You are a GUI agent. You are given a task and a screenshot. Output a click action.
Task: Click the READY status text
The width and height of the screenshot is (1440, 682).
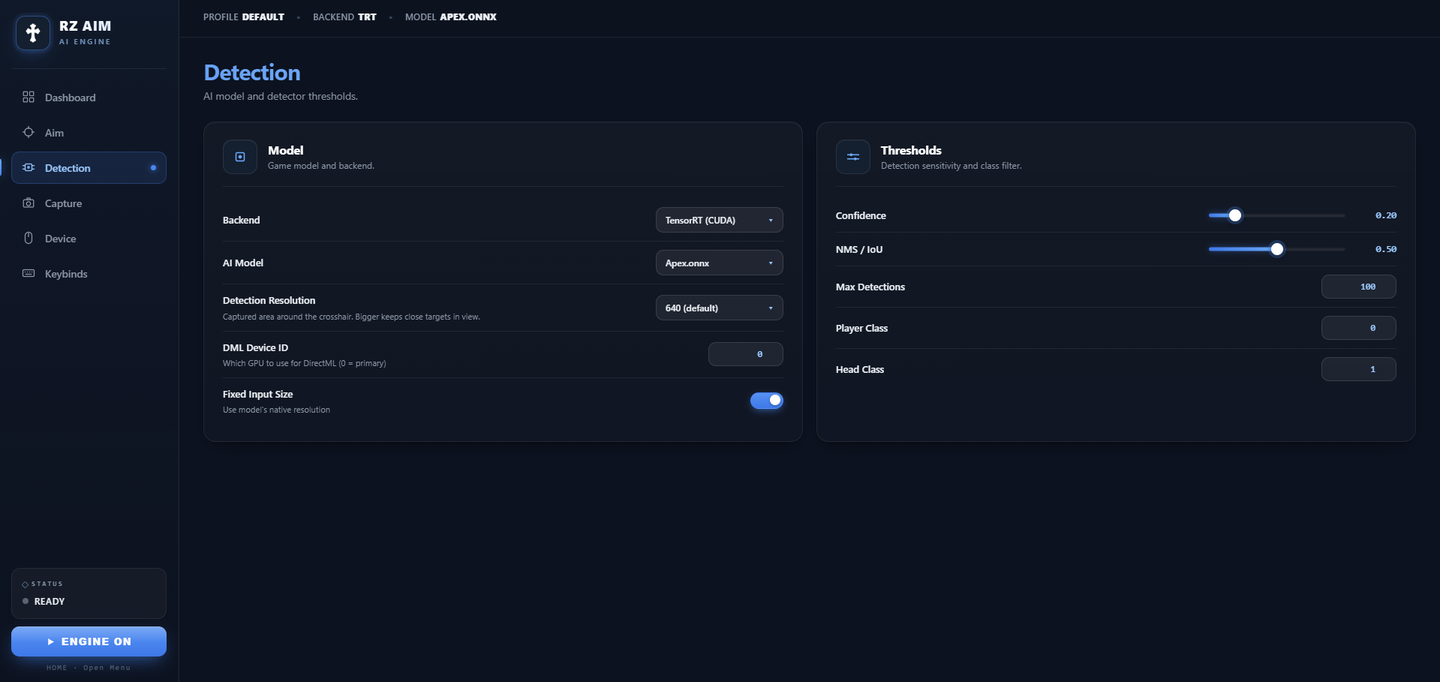49,602
